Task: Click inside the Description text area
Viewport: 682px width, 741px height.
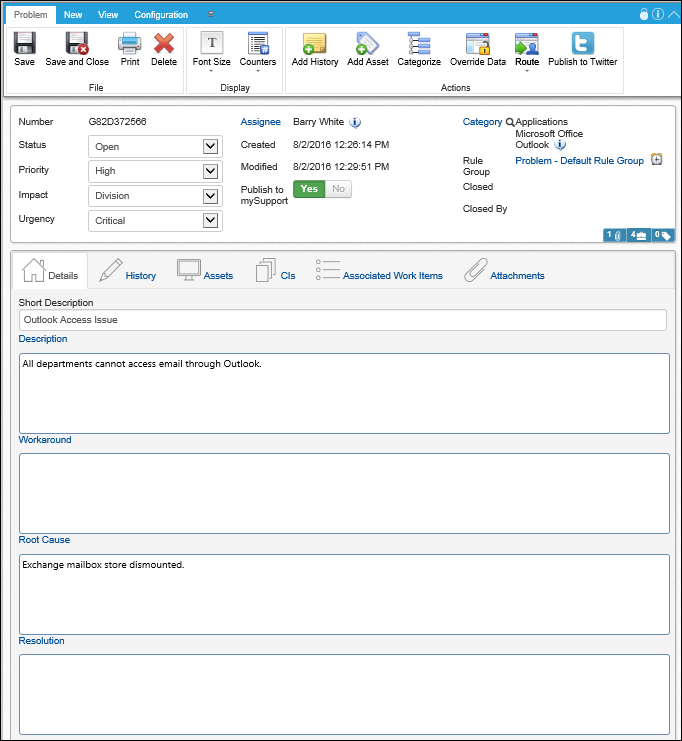Action: [x=345, y=393]
